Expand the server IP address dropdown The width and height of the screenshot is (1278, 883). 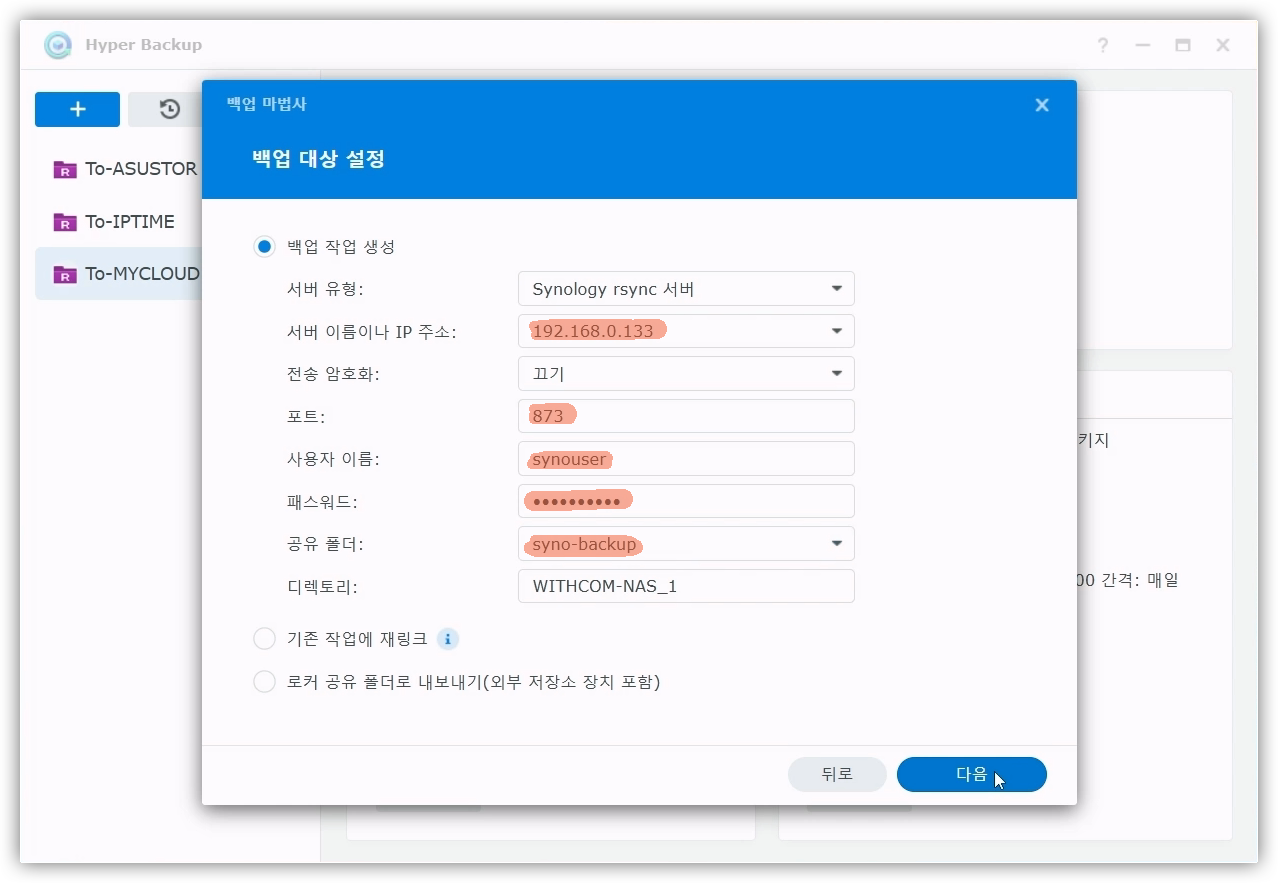[x=836, y=331]
